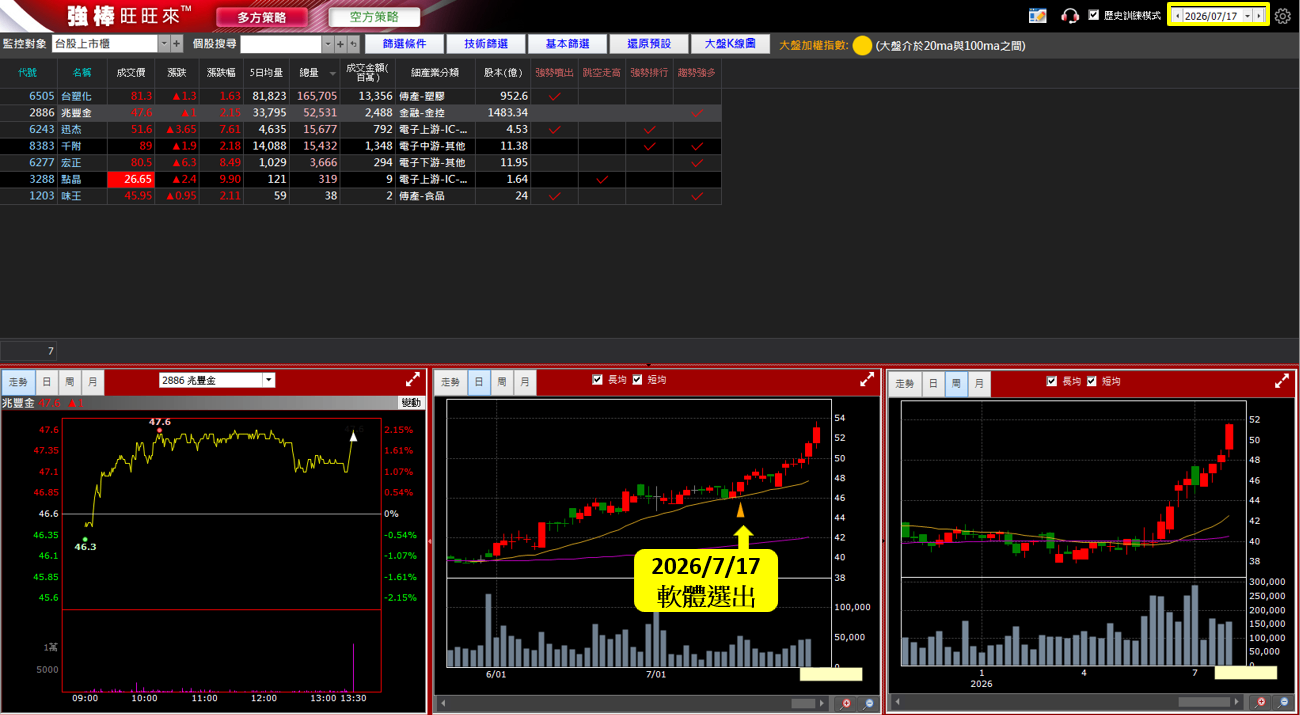Open the edit window icon beside the headset
The image size is (1300, 715).
pyautogui.click(x=1037, y=16)
